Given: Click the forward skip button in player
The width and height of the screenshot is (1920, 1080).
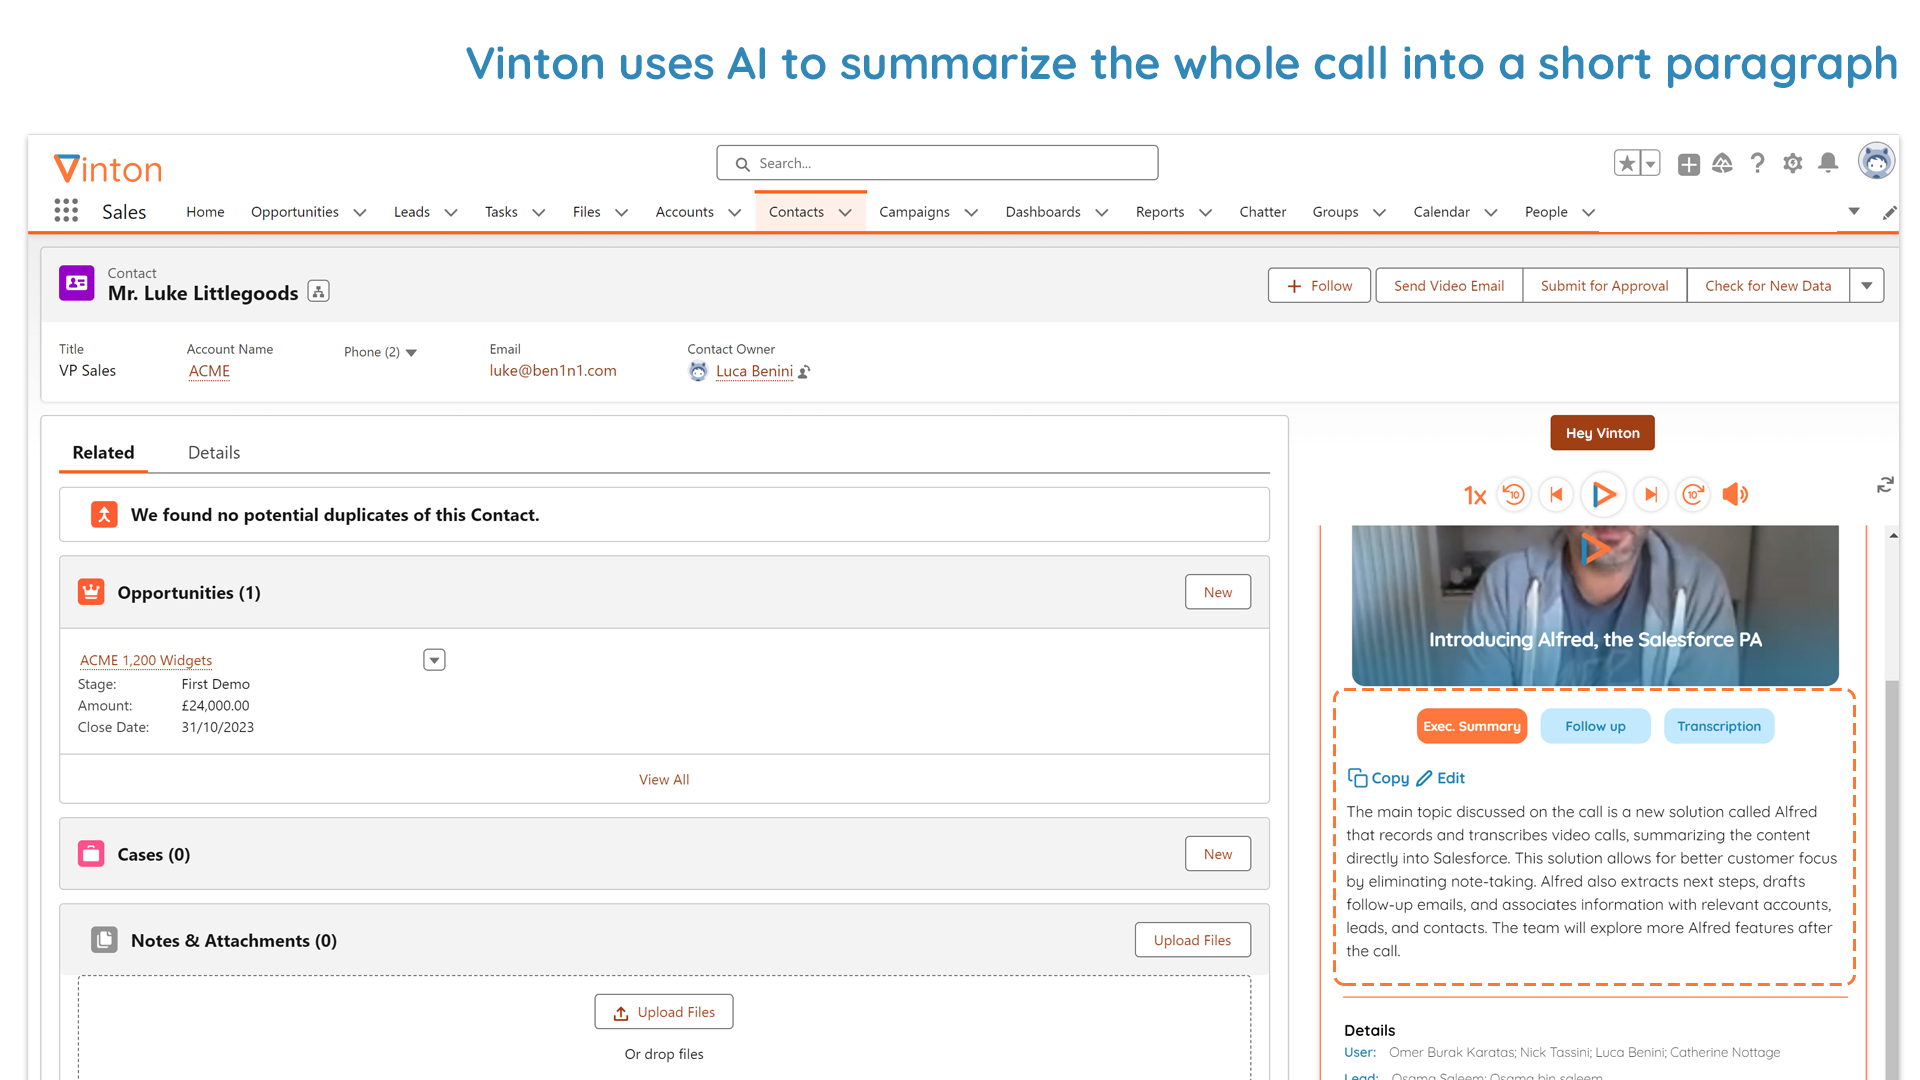Looking at the screenshot, I should pos(1648,493).
